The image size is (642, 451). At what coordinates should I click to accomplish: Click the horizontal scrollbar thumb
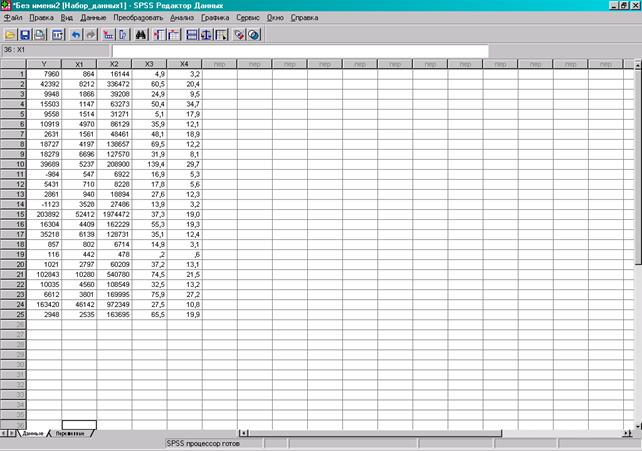click(x=375, y=433)
